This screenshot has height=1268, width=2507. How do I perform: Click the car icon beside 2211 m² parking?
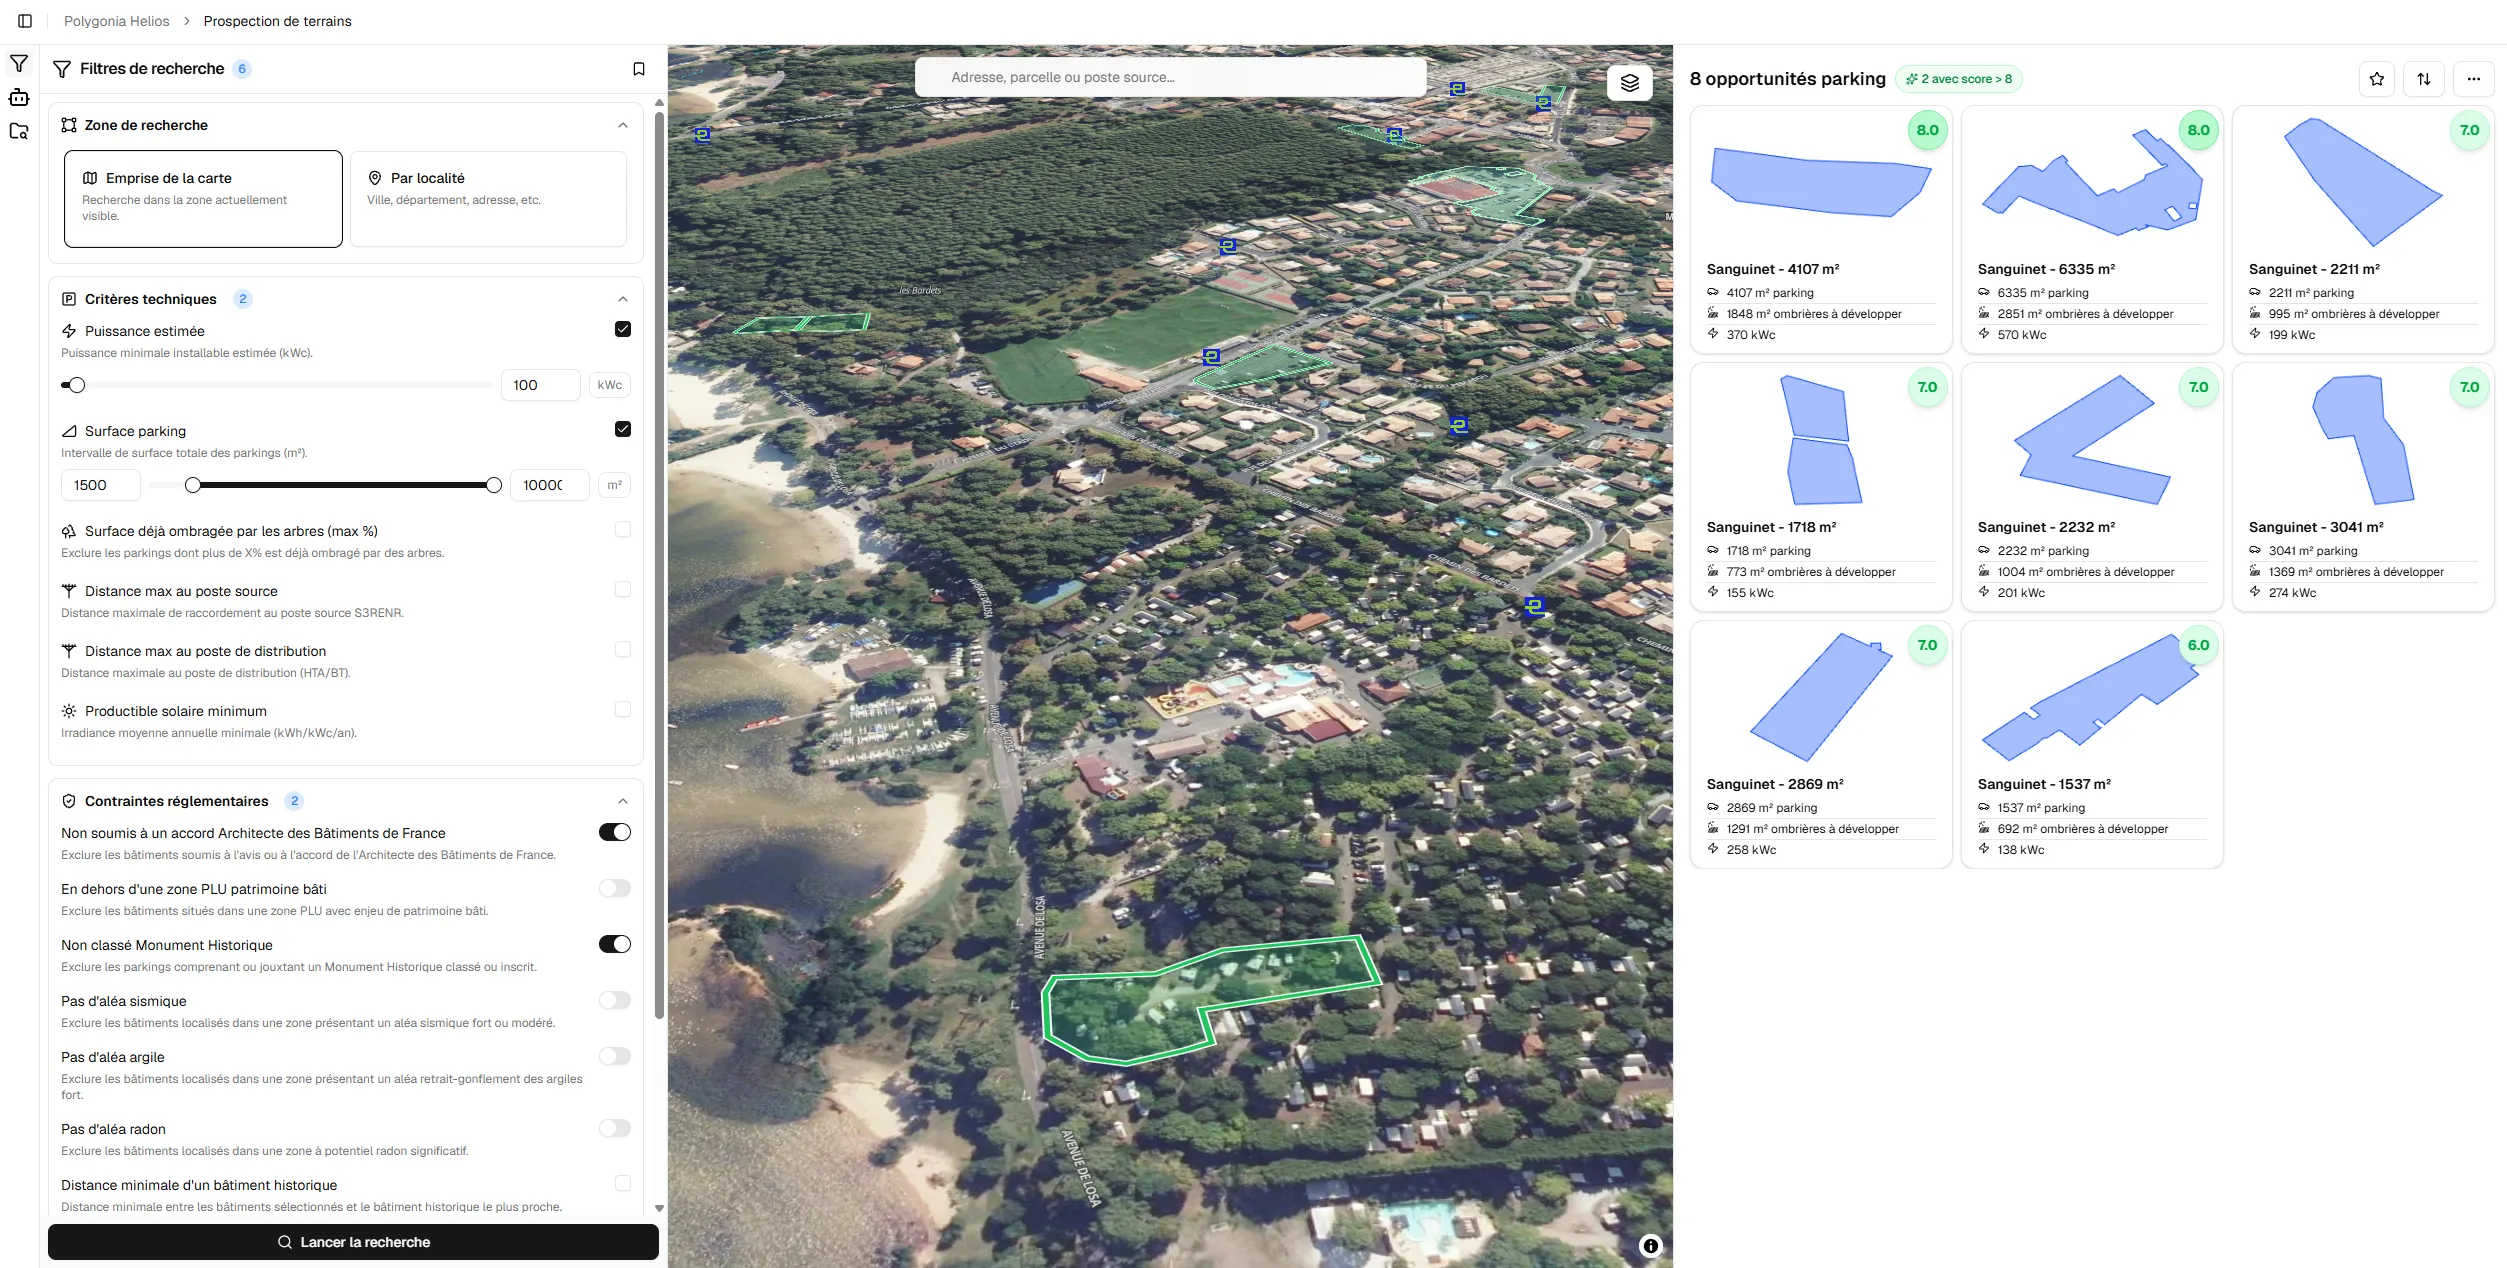[x=2255, y=292]
